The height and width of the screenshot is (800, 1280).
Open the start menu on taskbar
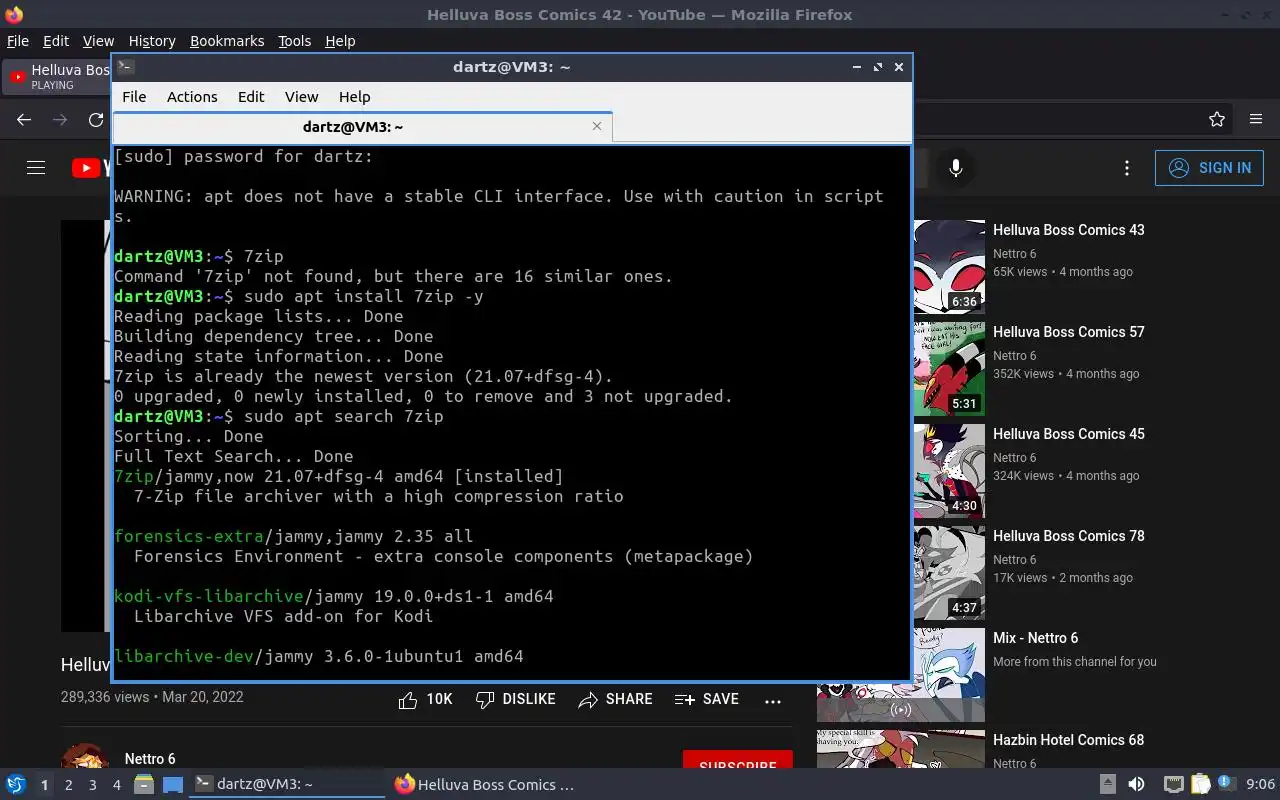click(x=16, y=785)
